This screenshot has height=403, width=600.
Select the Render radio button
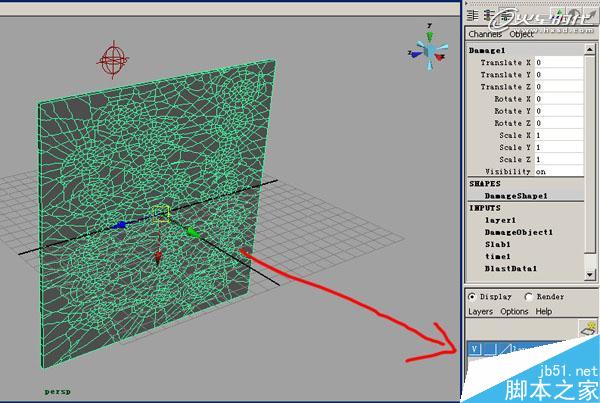point(529,297)
